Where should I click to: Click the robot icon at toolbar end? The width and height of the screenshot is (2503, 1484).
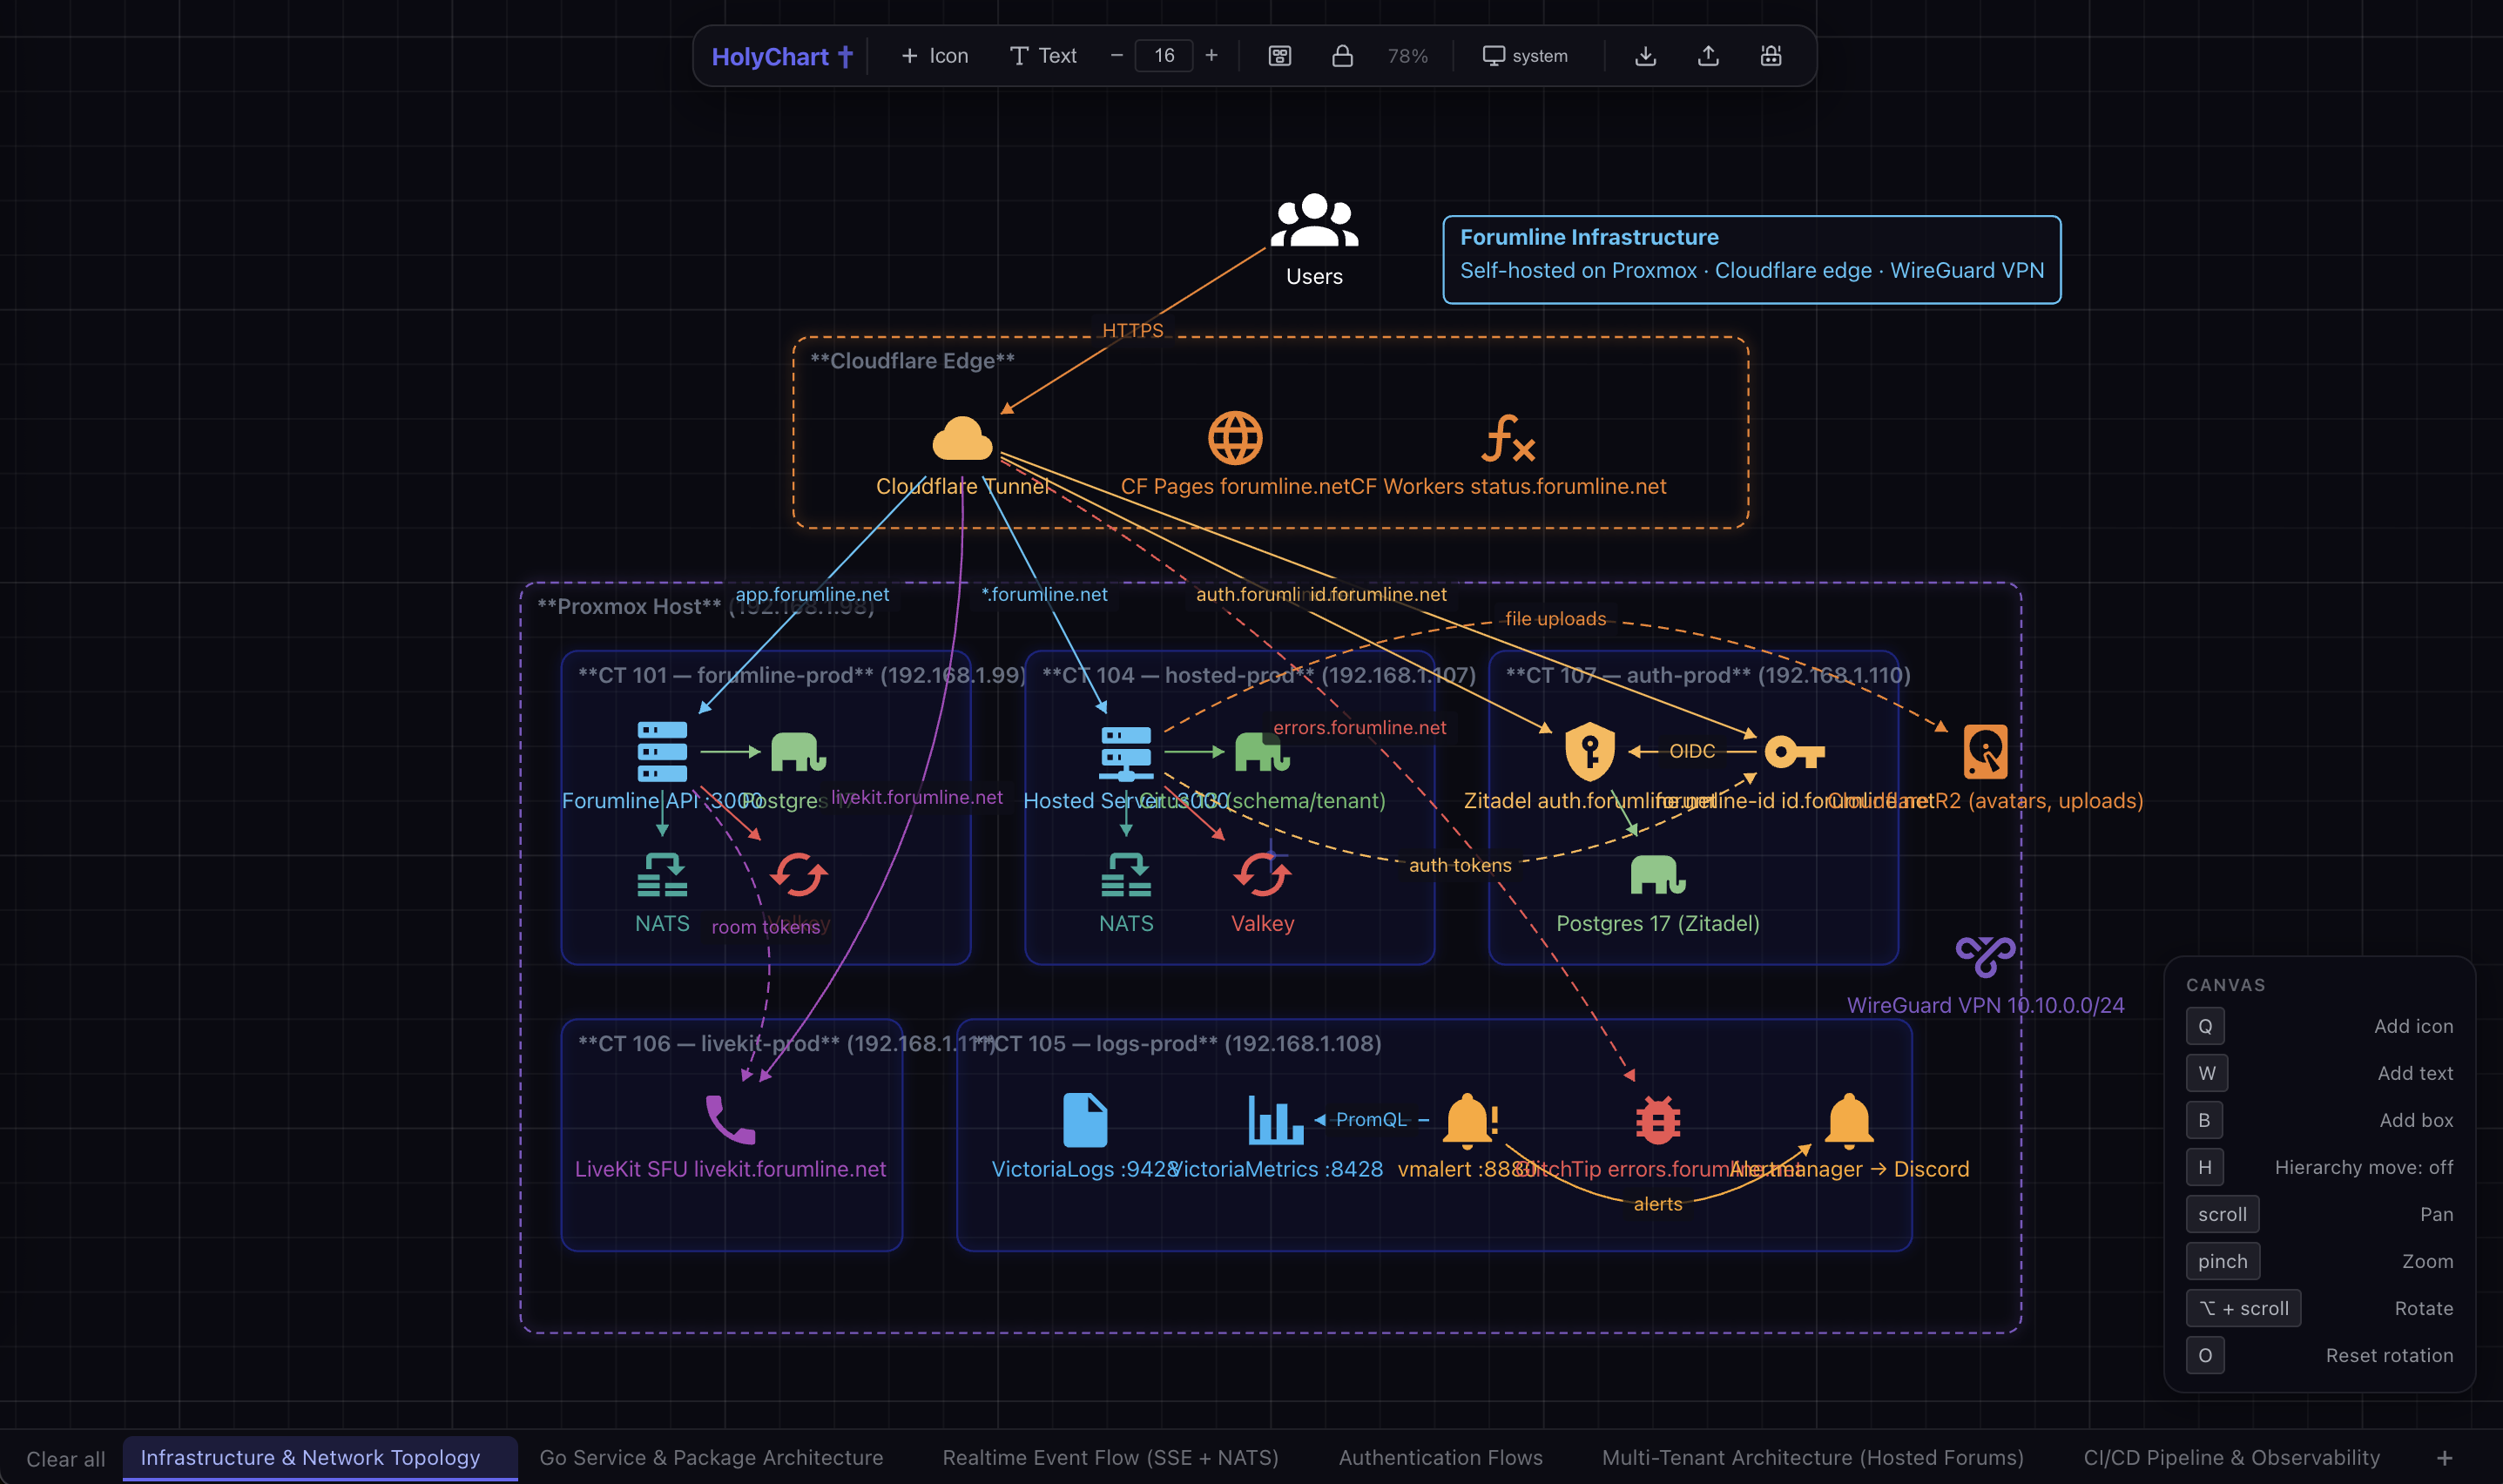coord(1771,56)
